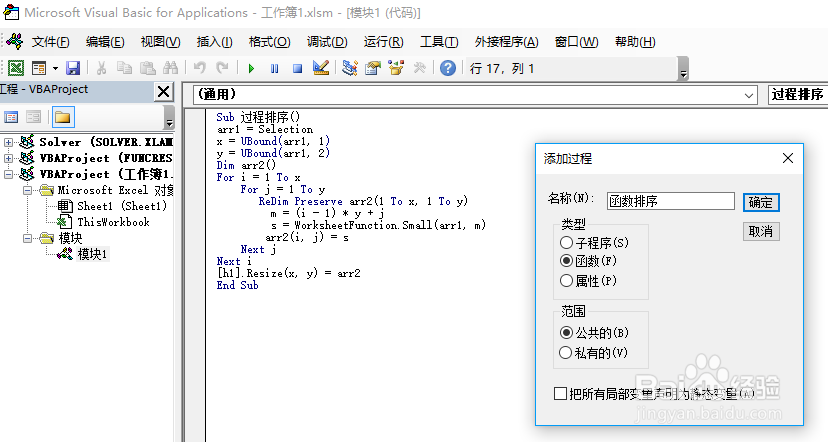Toggle Design Mode icon
828x442 pixels.
321,68
